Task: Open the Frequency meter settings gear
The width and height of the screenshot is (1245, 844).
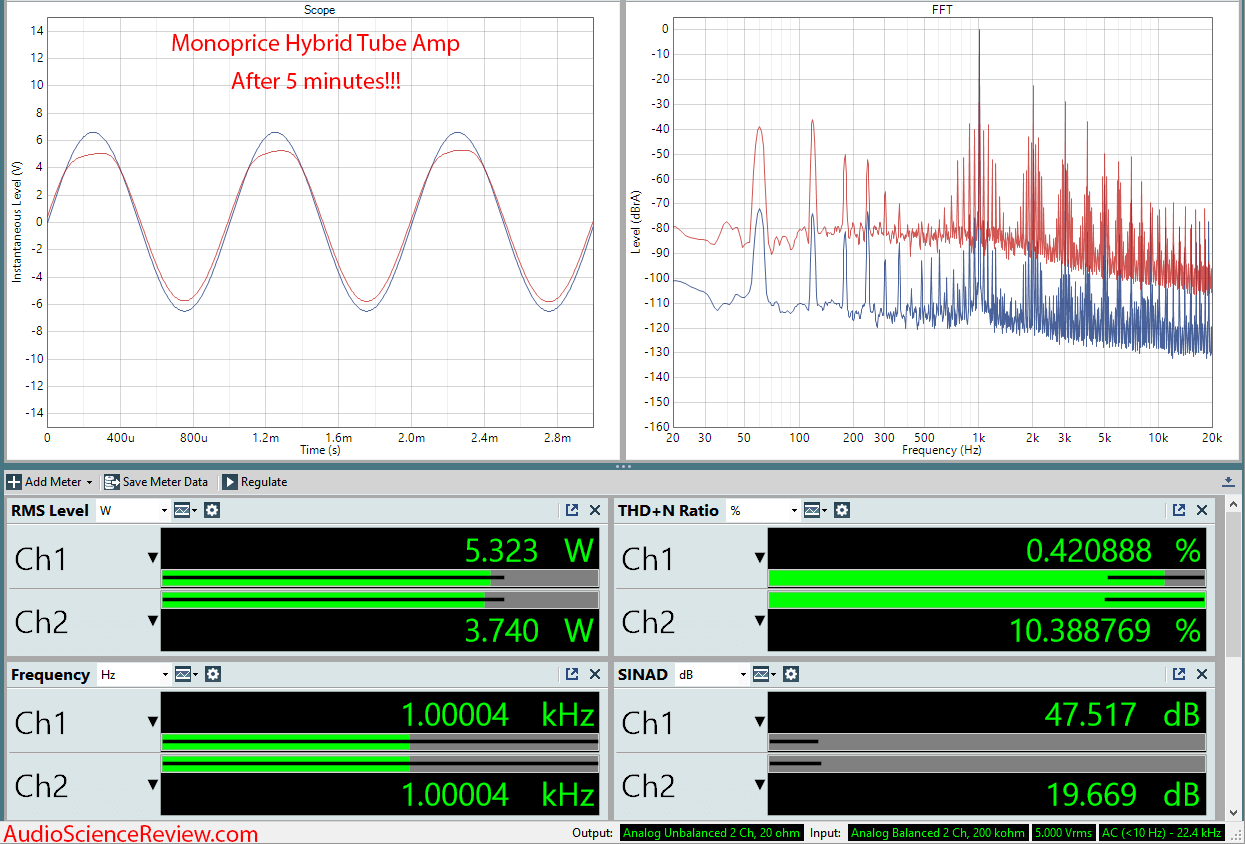Action: click(212, 675)
